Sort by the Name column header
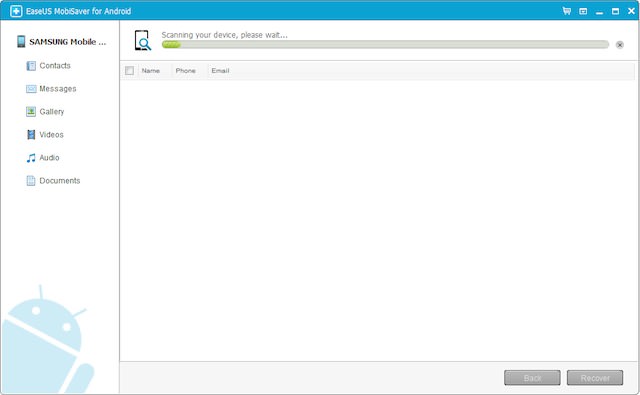The width and height of the screenshot is (640, 395). [151, 71]
